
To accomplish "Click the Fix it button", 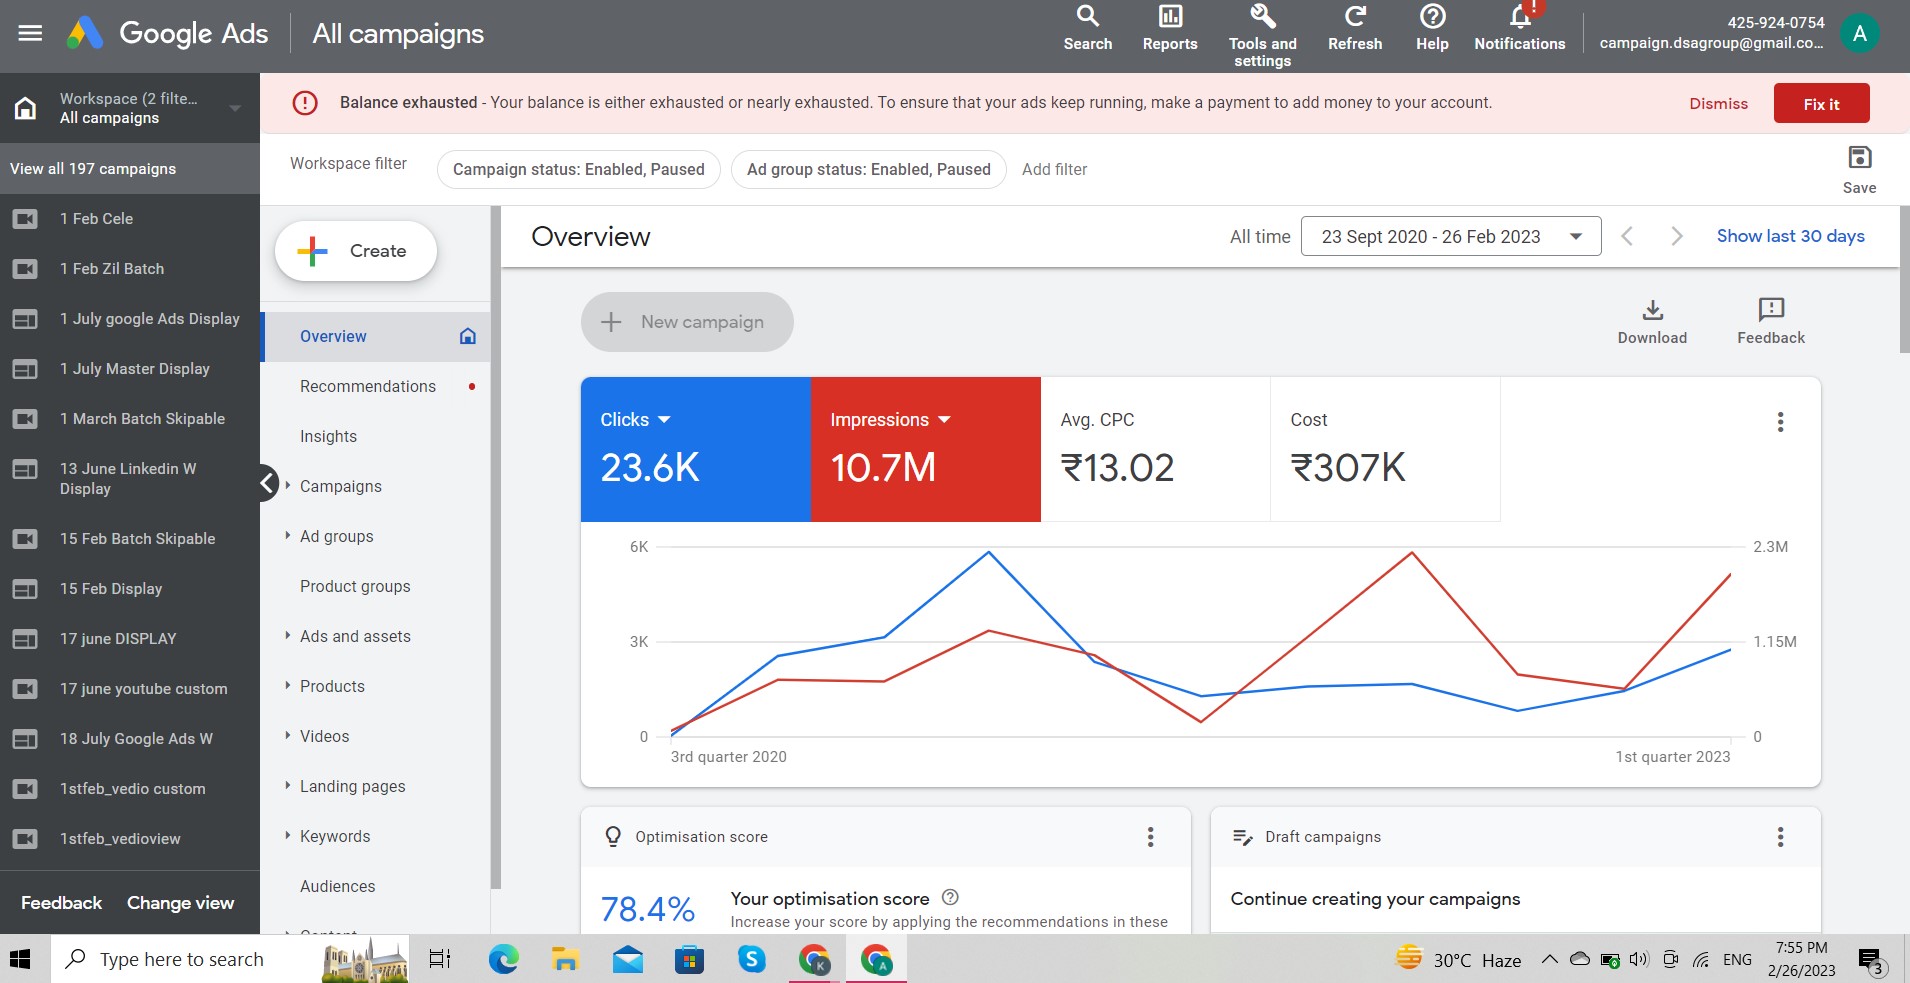I will 1820,103.
